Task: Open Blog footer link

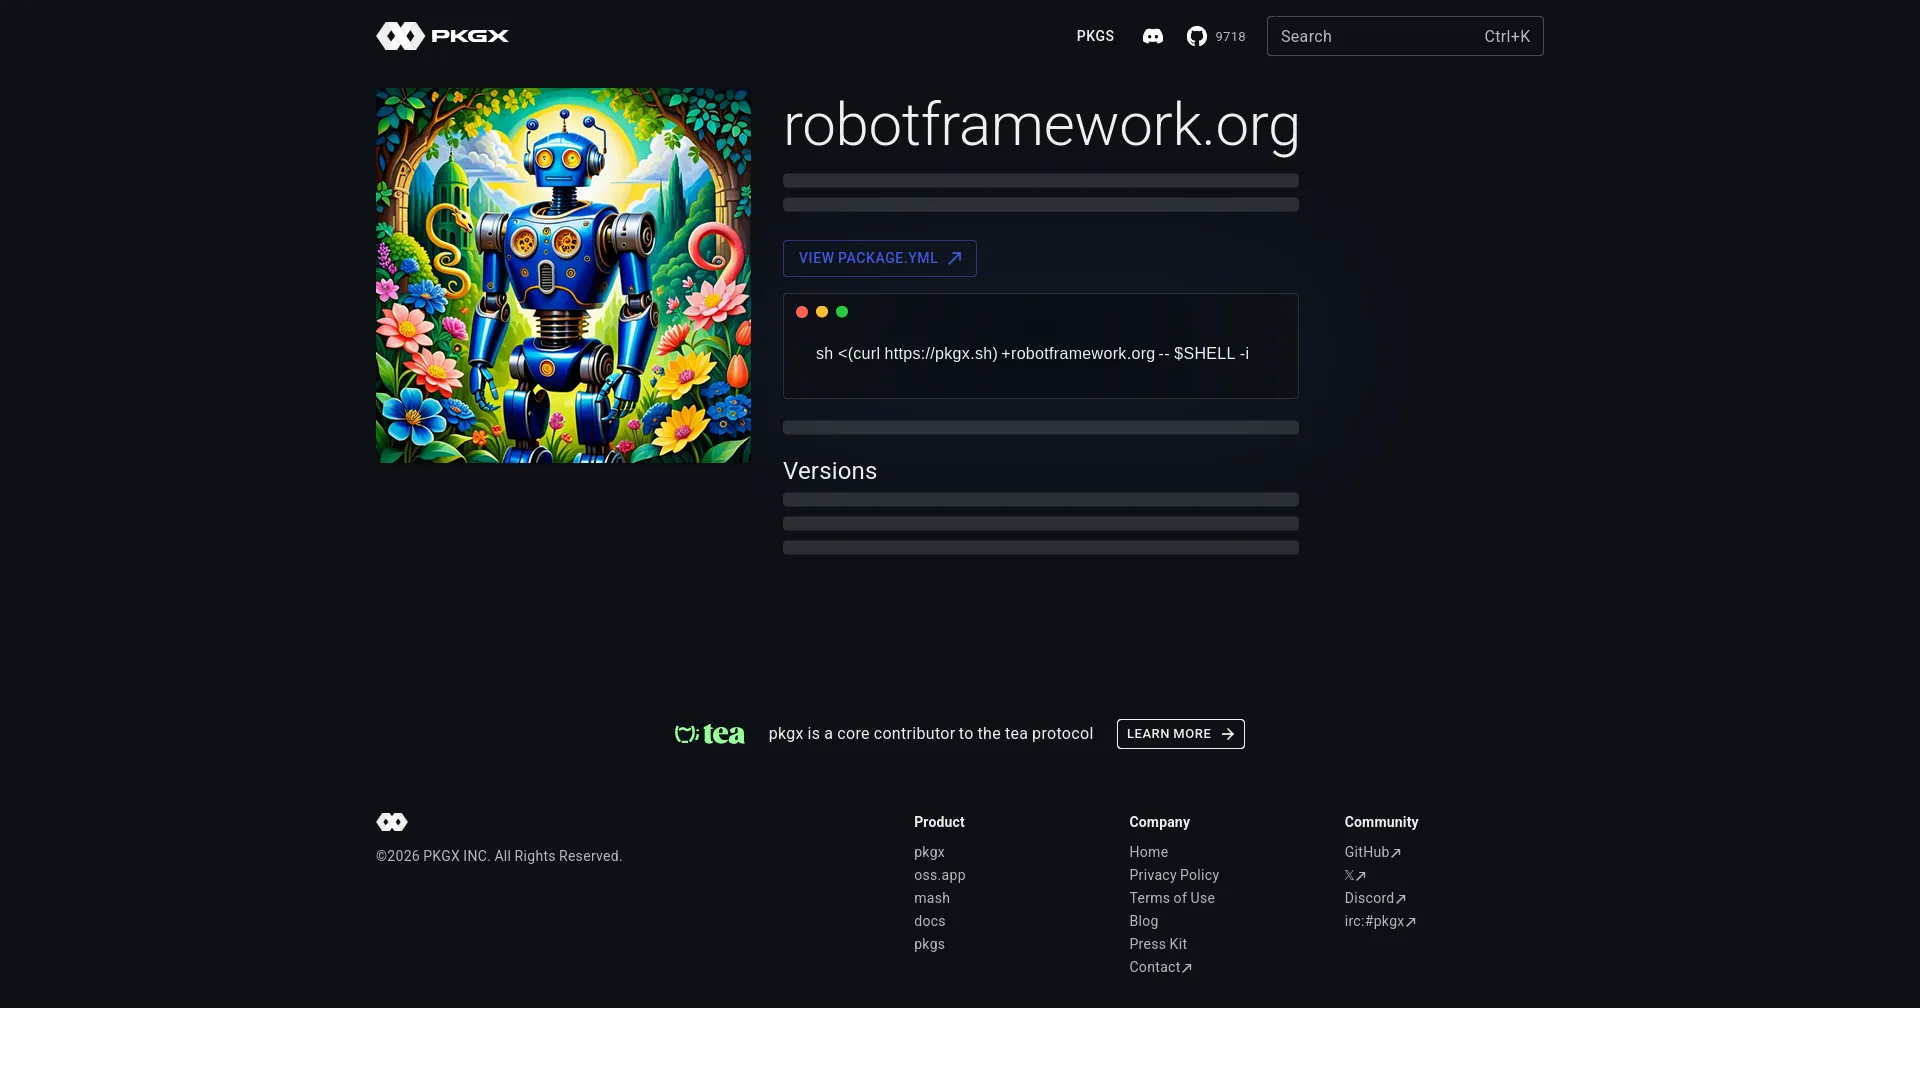Action: (x=1143, y=921)
